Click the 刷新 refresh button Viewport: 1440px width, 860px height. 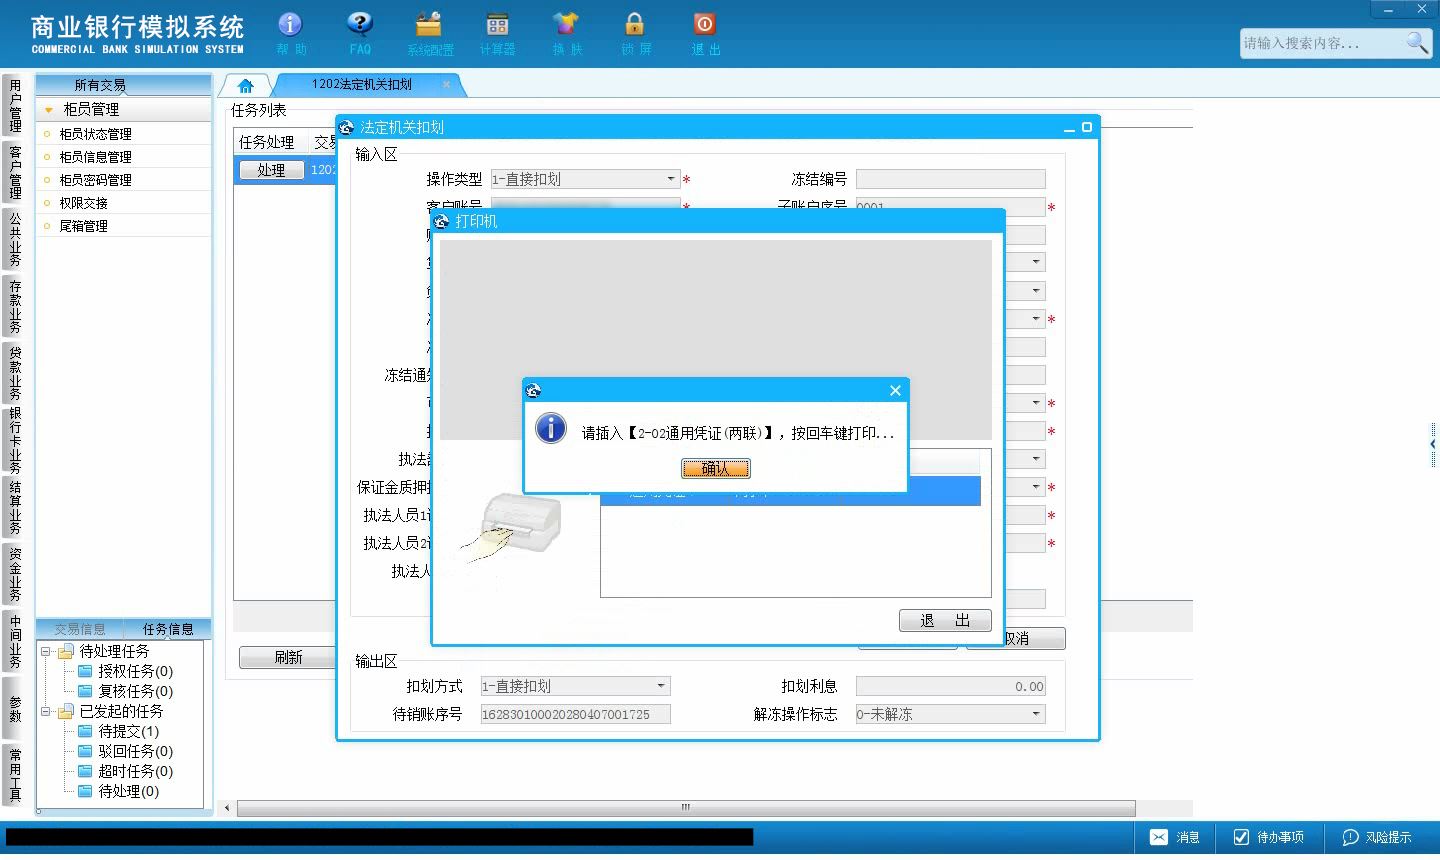click(x=288, y=657)
